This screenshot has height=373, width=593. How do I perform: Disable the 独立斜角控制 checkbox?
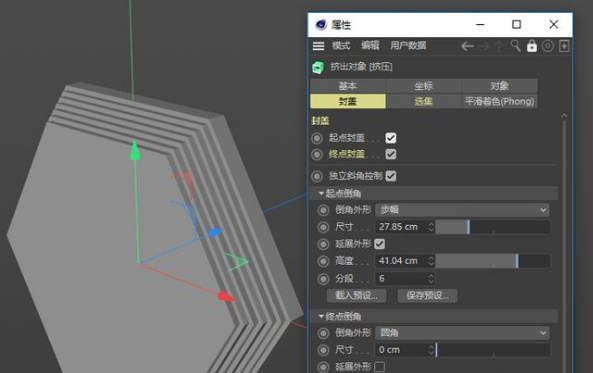[x=391, y=176]
